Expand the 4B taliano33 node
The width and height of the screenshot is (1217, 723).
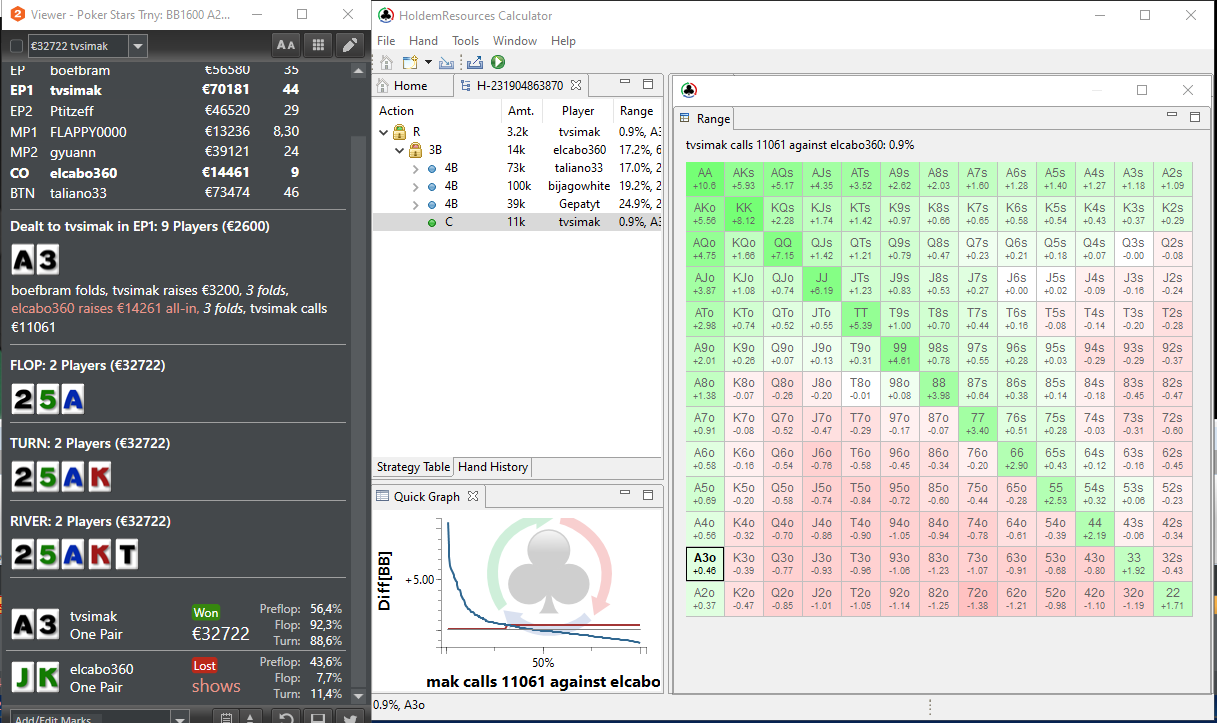(415, 168)
